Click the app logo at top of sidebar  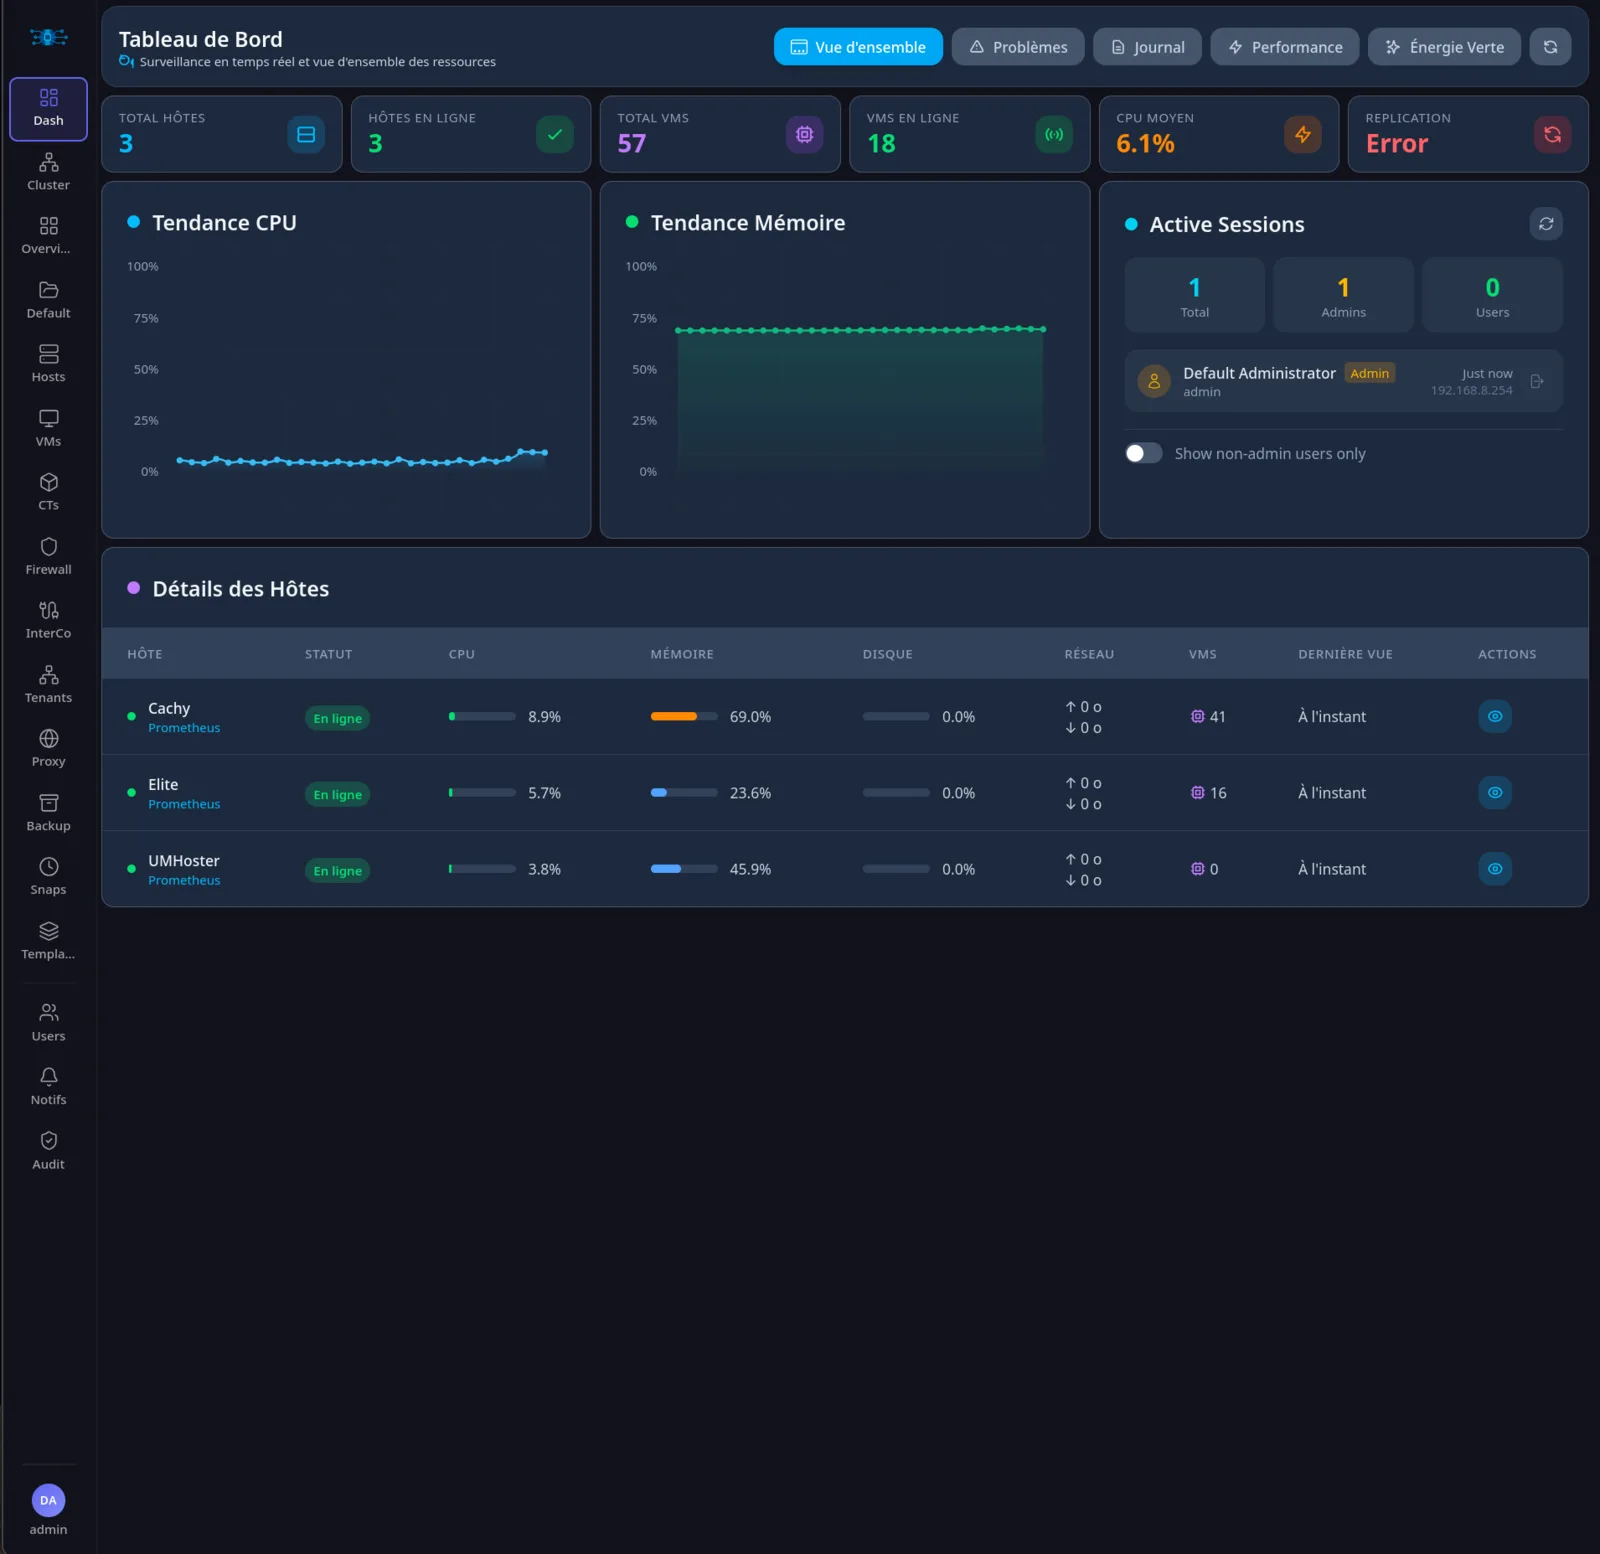point(48,38)
